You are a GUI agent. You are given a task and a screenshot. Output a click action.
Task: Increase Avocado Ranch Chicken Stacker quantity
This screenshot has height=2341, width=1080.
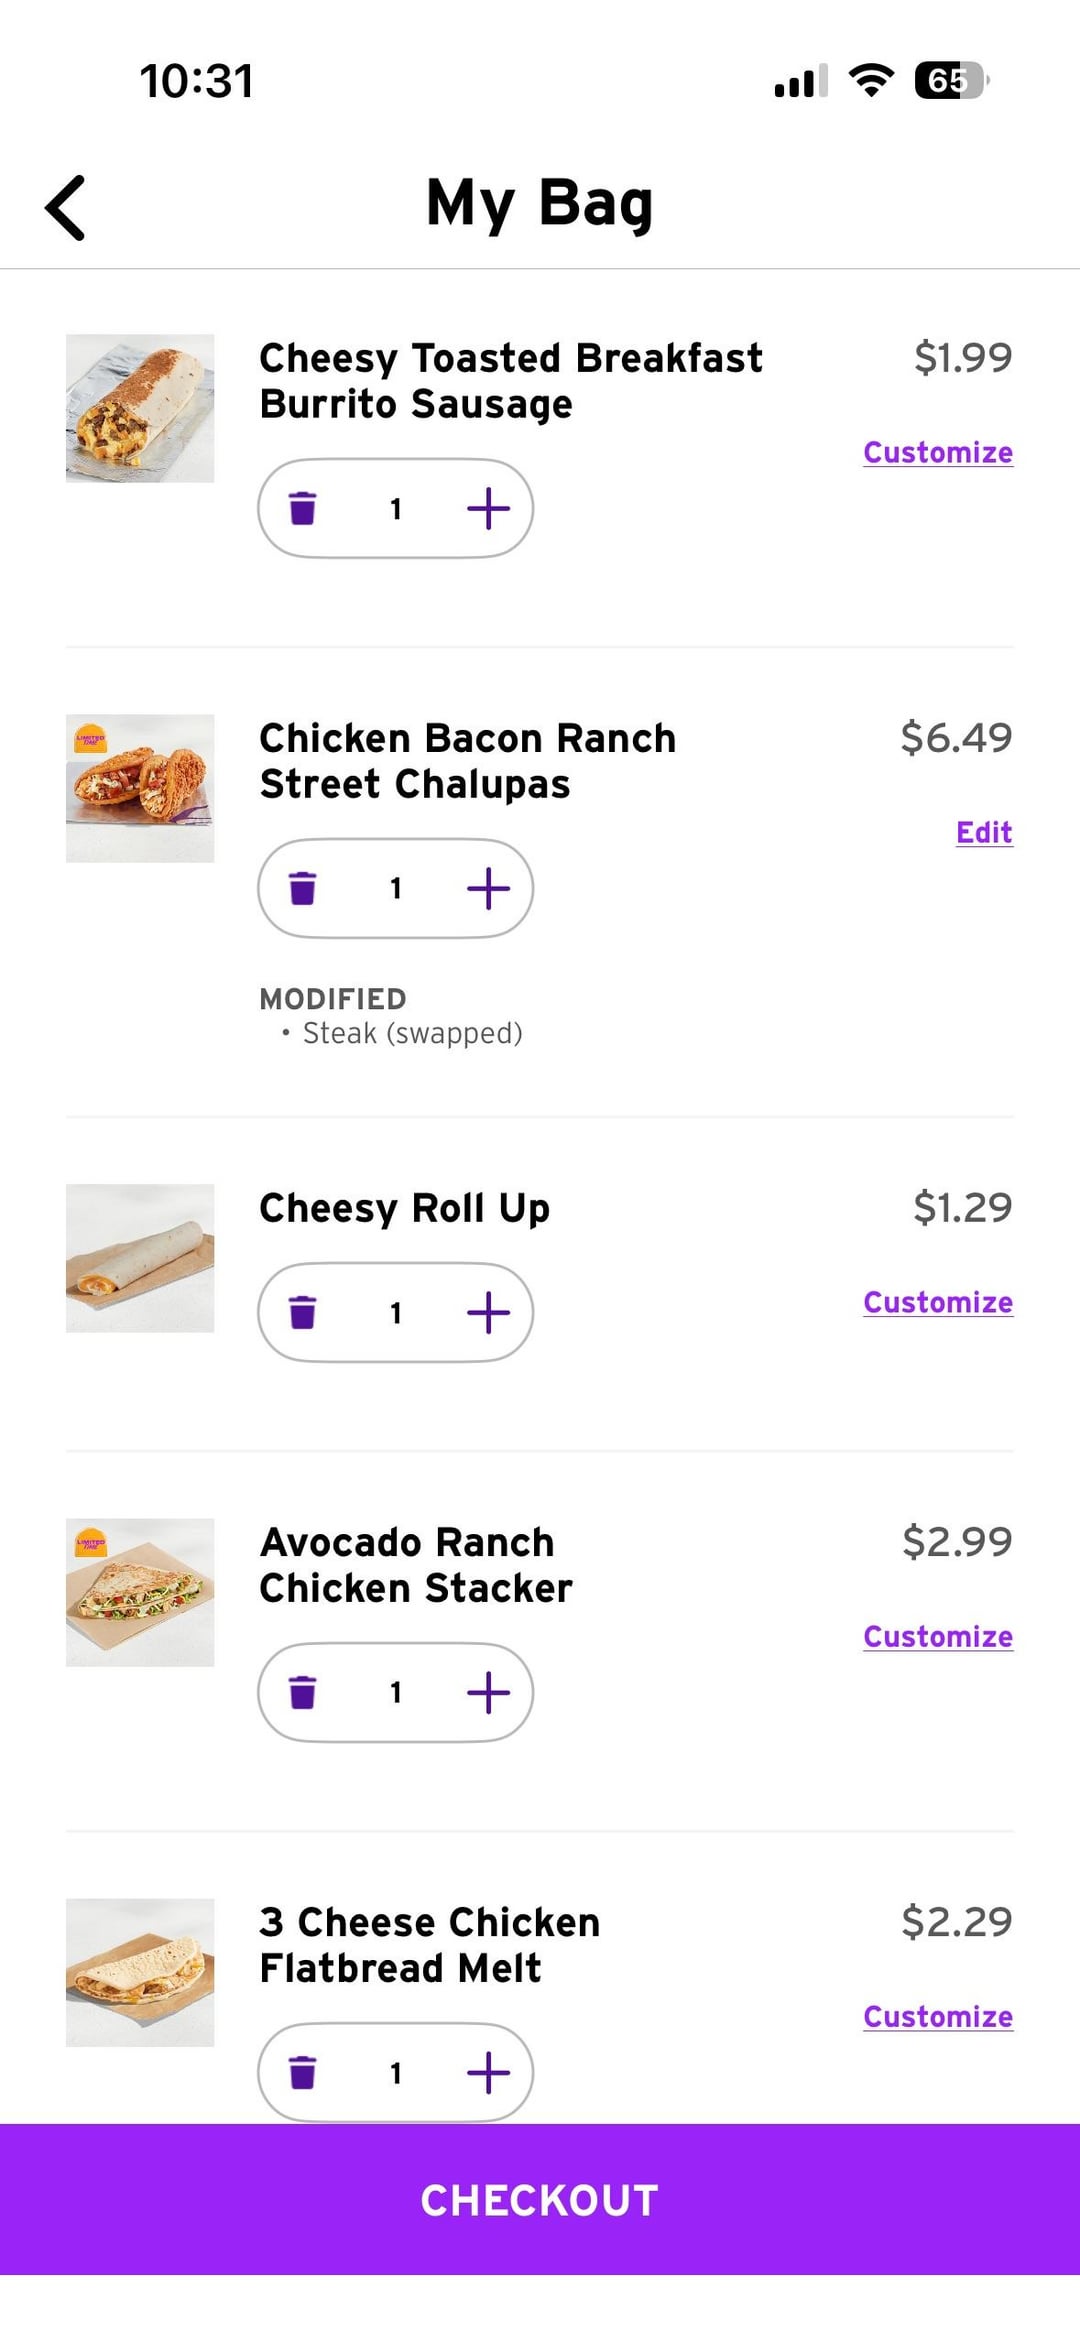point(488,1692)
